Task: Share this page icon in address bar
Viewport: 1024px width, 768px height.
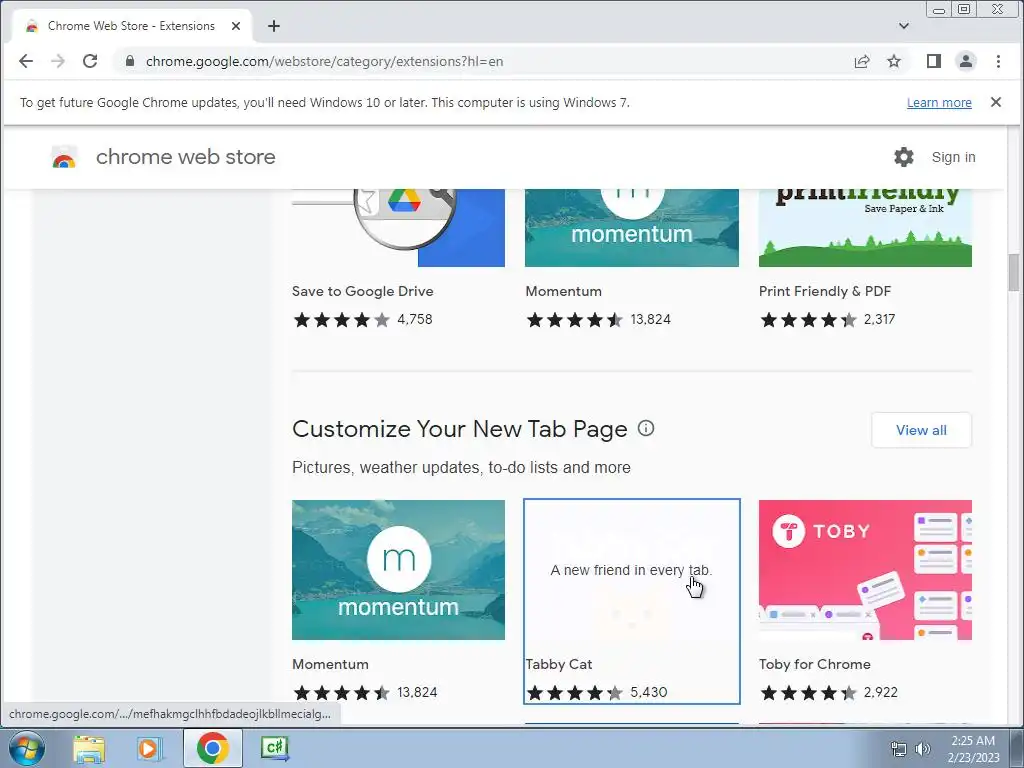Action: pyautogui.click(x=862, y=61)
